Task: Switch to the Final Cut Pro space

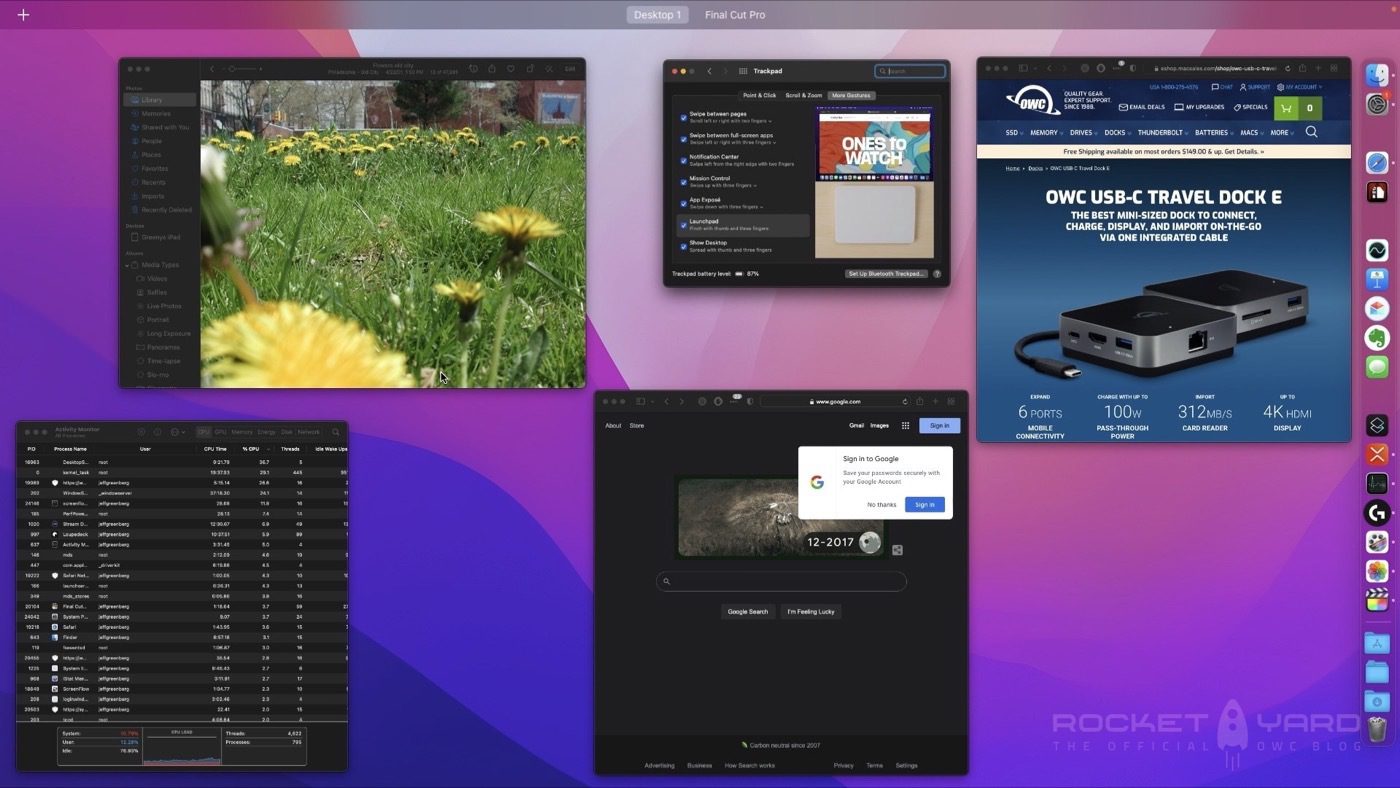Action: (x=735, y=15)
